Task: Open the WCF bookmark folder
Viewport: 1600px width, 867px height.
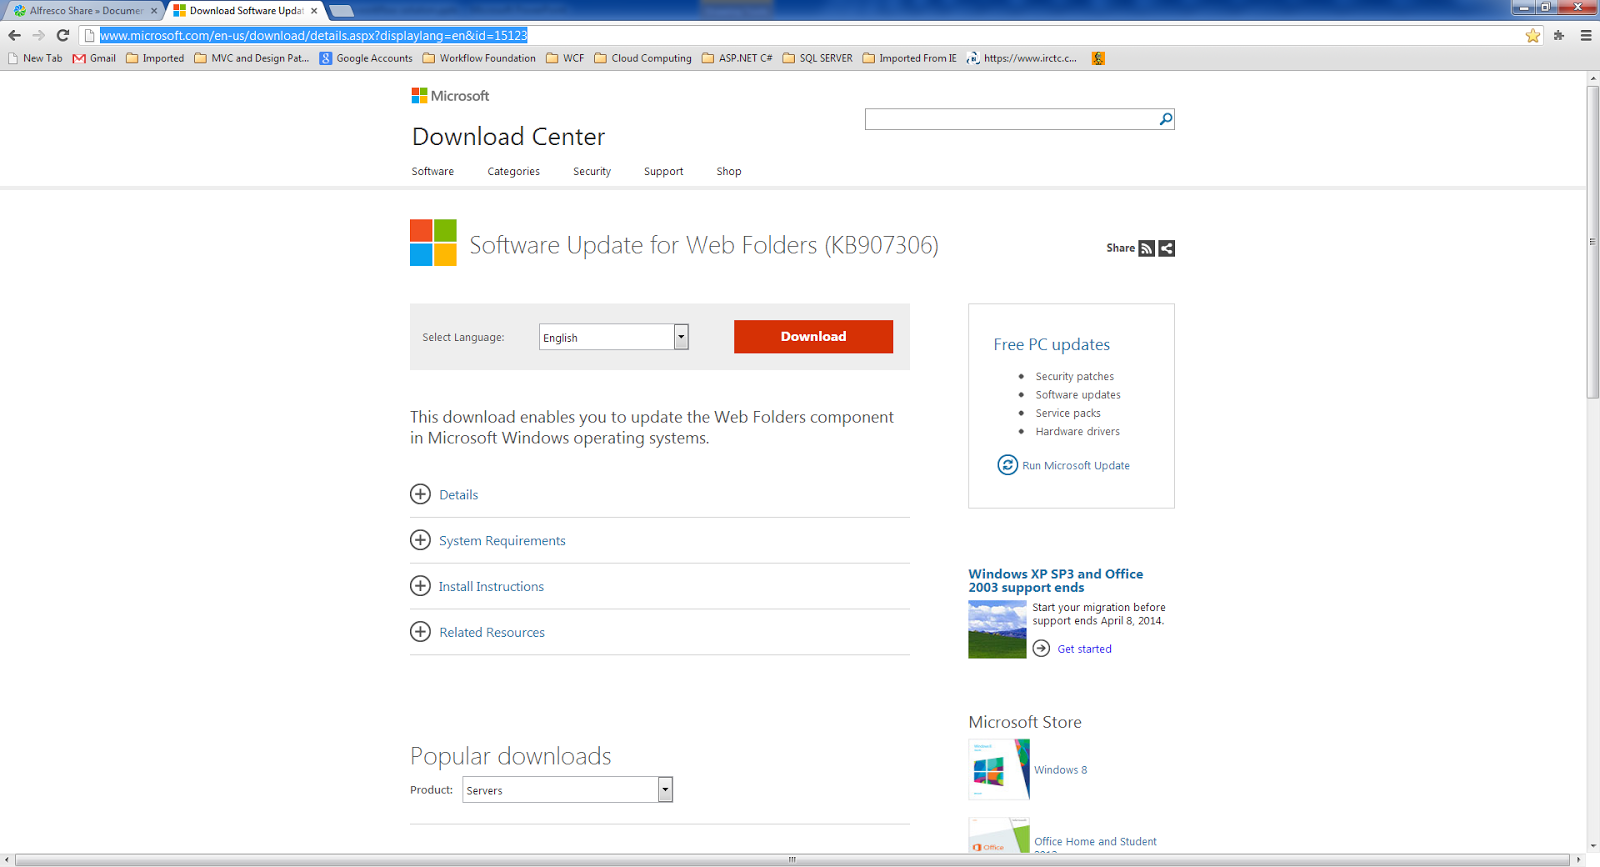Action: click(x=565, y=58)
